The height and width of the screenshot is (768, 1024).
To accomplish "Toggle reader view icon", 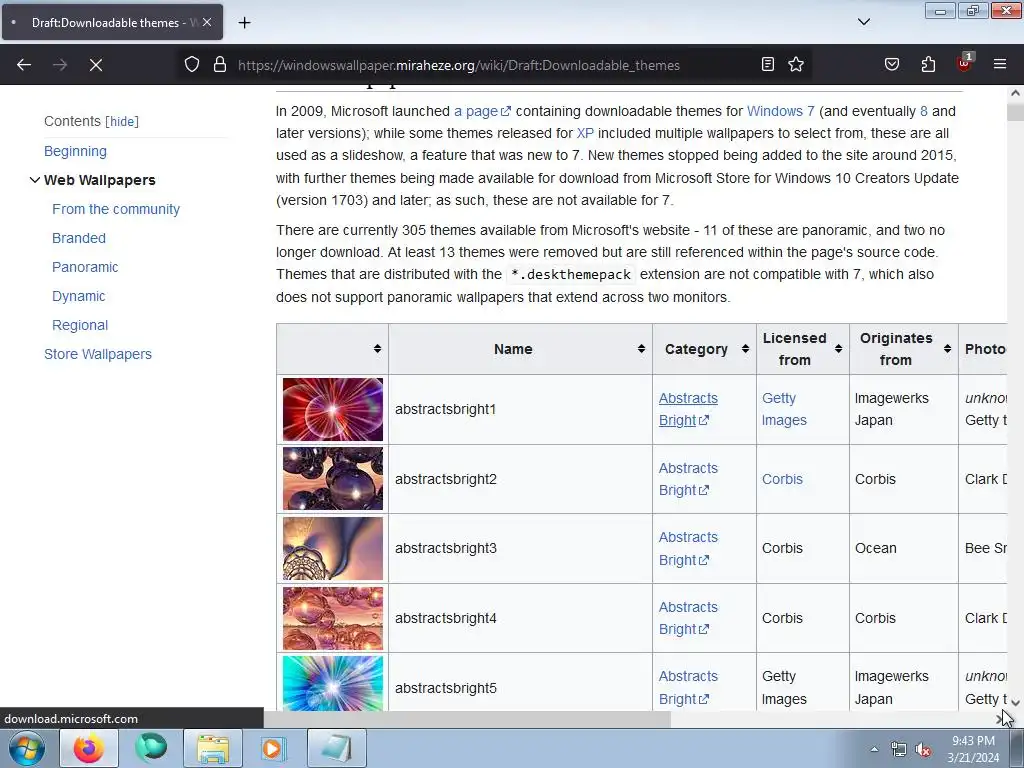I will click(x=768, y=64).
